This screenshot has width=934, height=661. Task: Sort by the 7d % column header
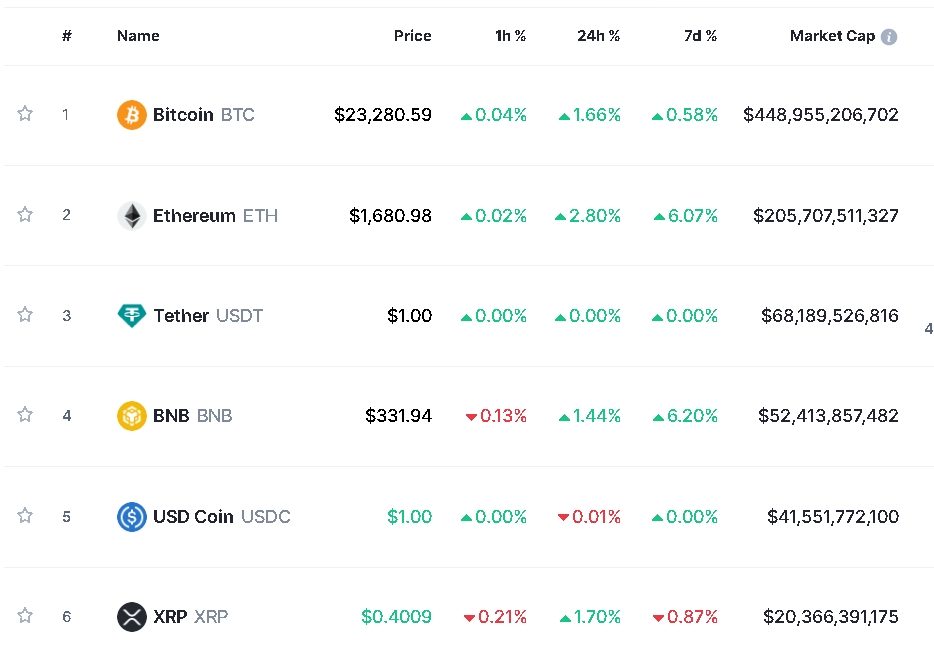(x=700, y=36)
